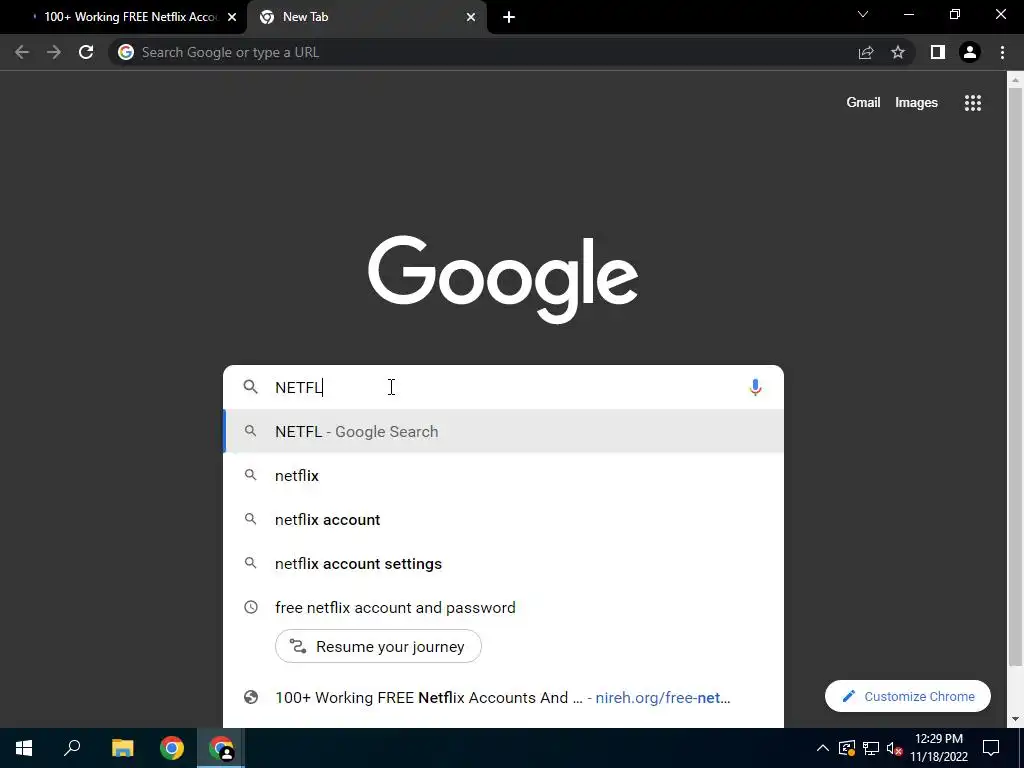This screenshot has height=768, width=1024.
Task: Close the 100+ Working FREE Netflix tab
Action: coord(232,17)
